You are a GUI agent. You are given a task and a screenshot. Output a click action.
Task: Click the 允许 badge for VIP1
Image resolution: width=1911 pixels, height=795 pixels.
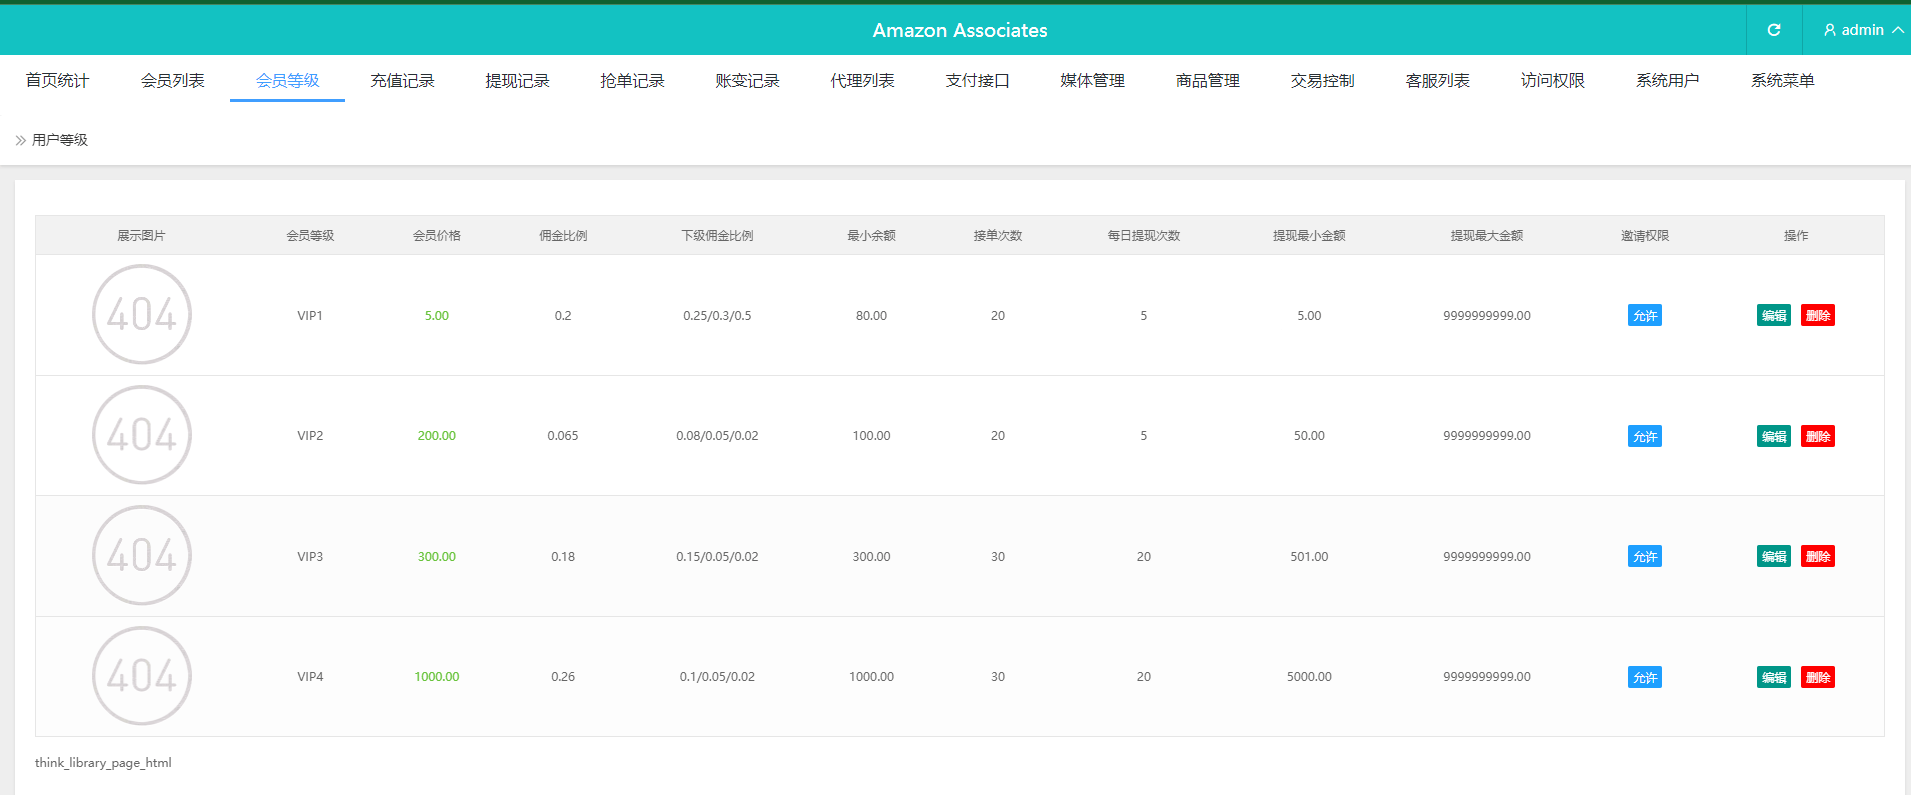tap(1644, 315)
